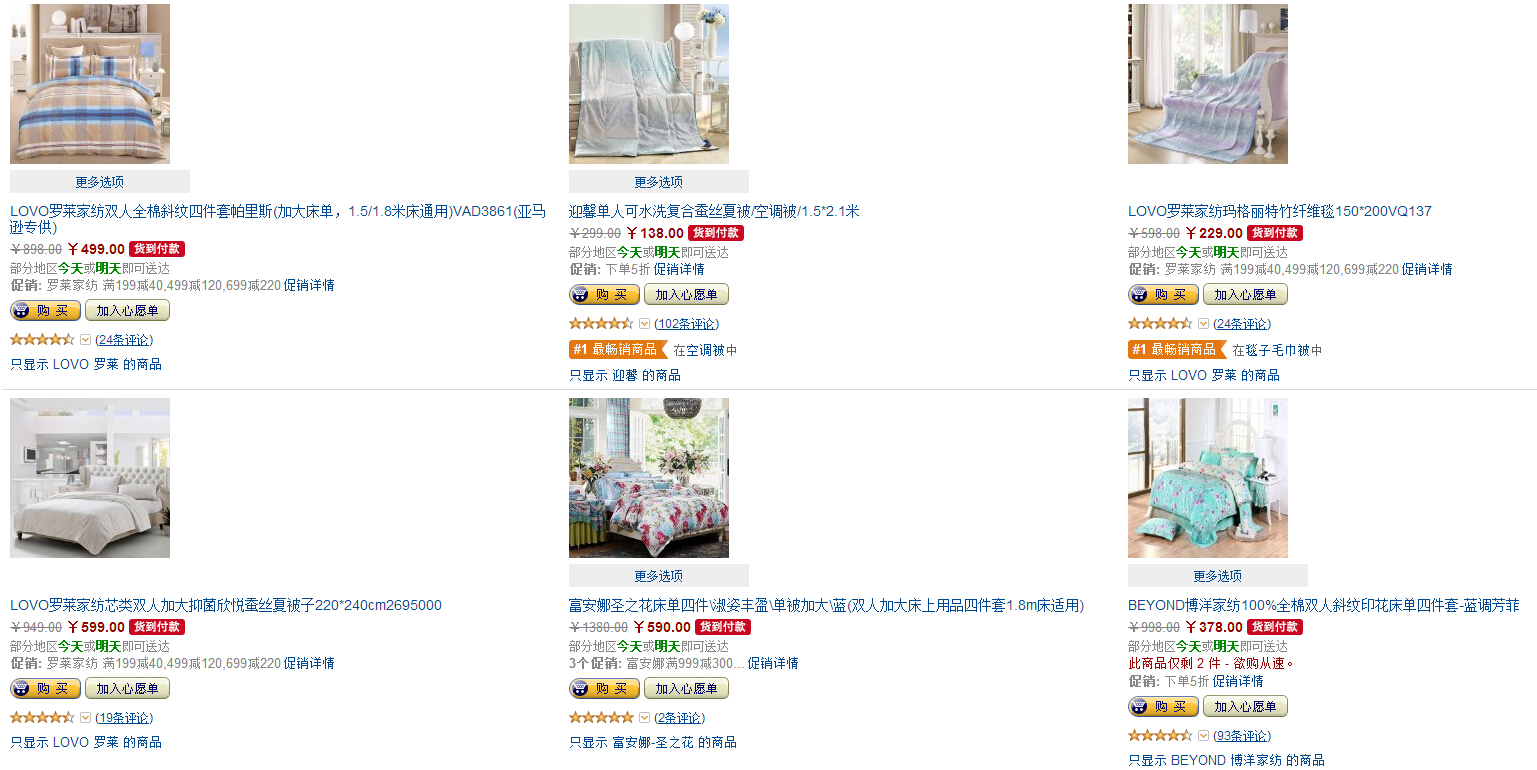This screenshot has height=770, width=1537.
Task: Open thumbnail of 富安娜圣之花 floral bedding
Action: tap(649, 478)
